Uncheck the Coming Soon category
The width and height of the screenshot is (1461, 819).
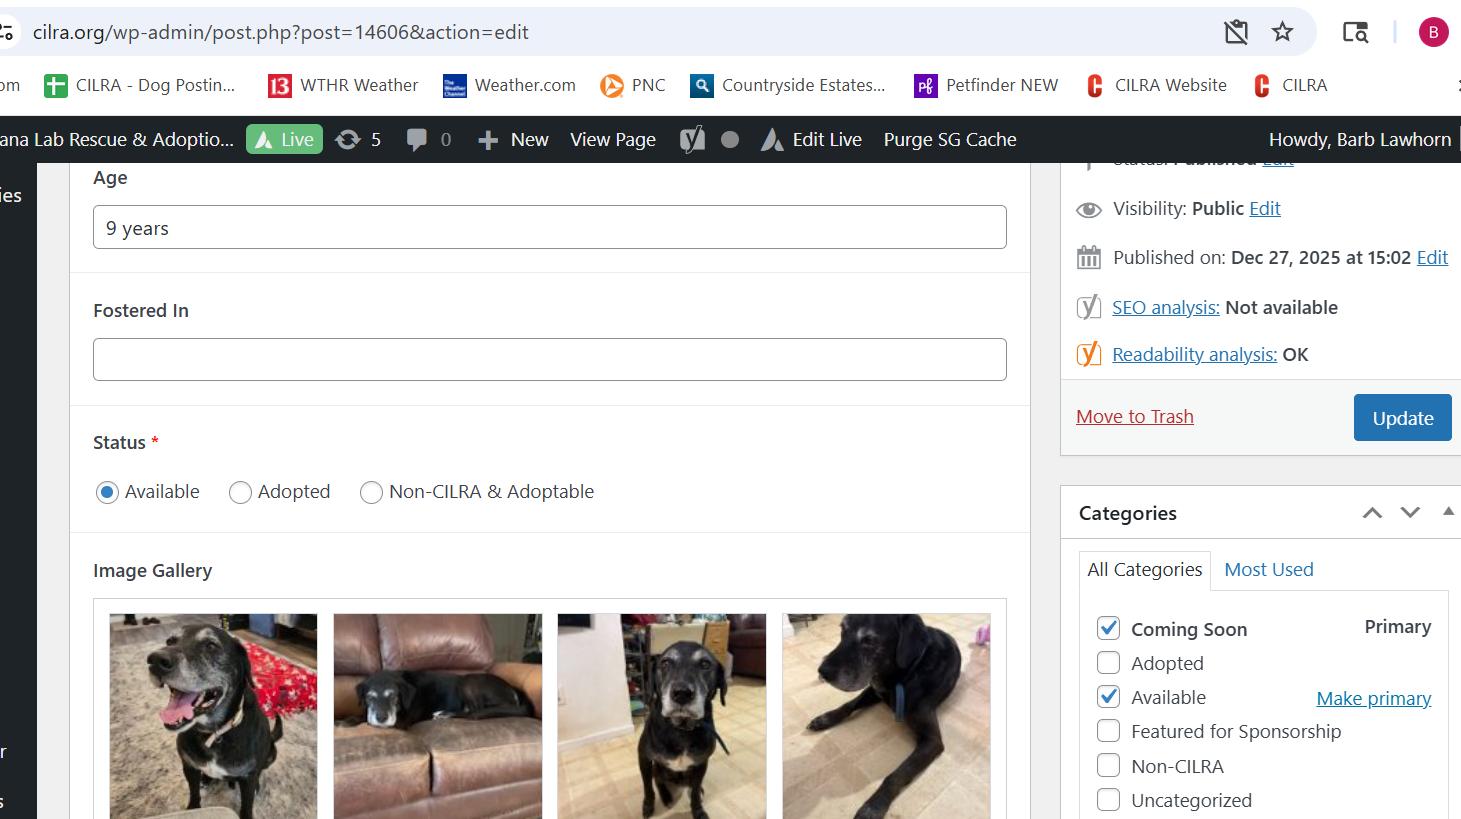click(1108, 628)
